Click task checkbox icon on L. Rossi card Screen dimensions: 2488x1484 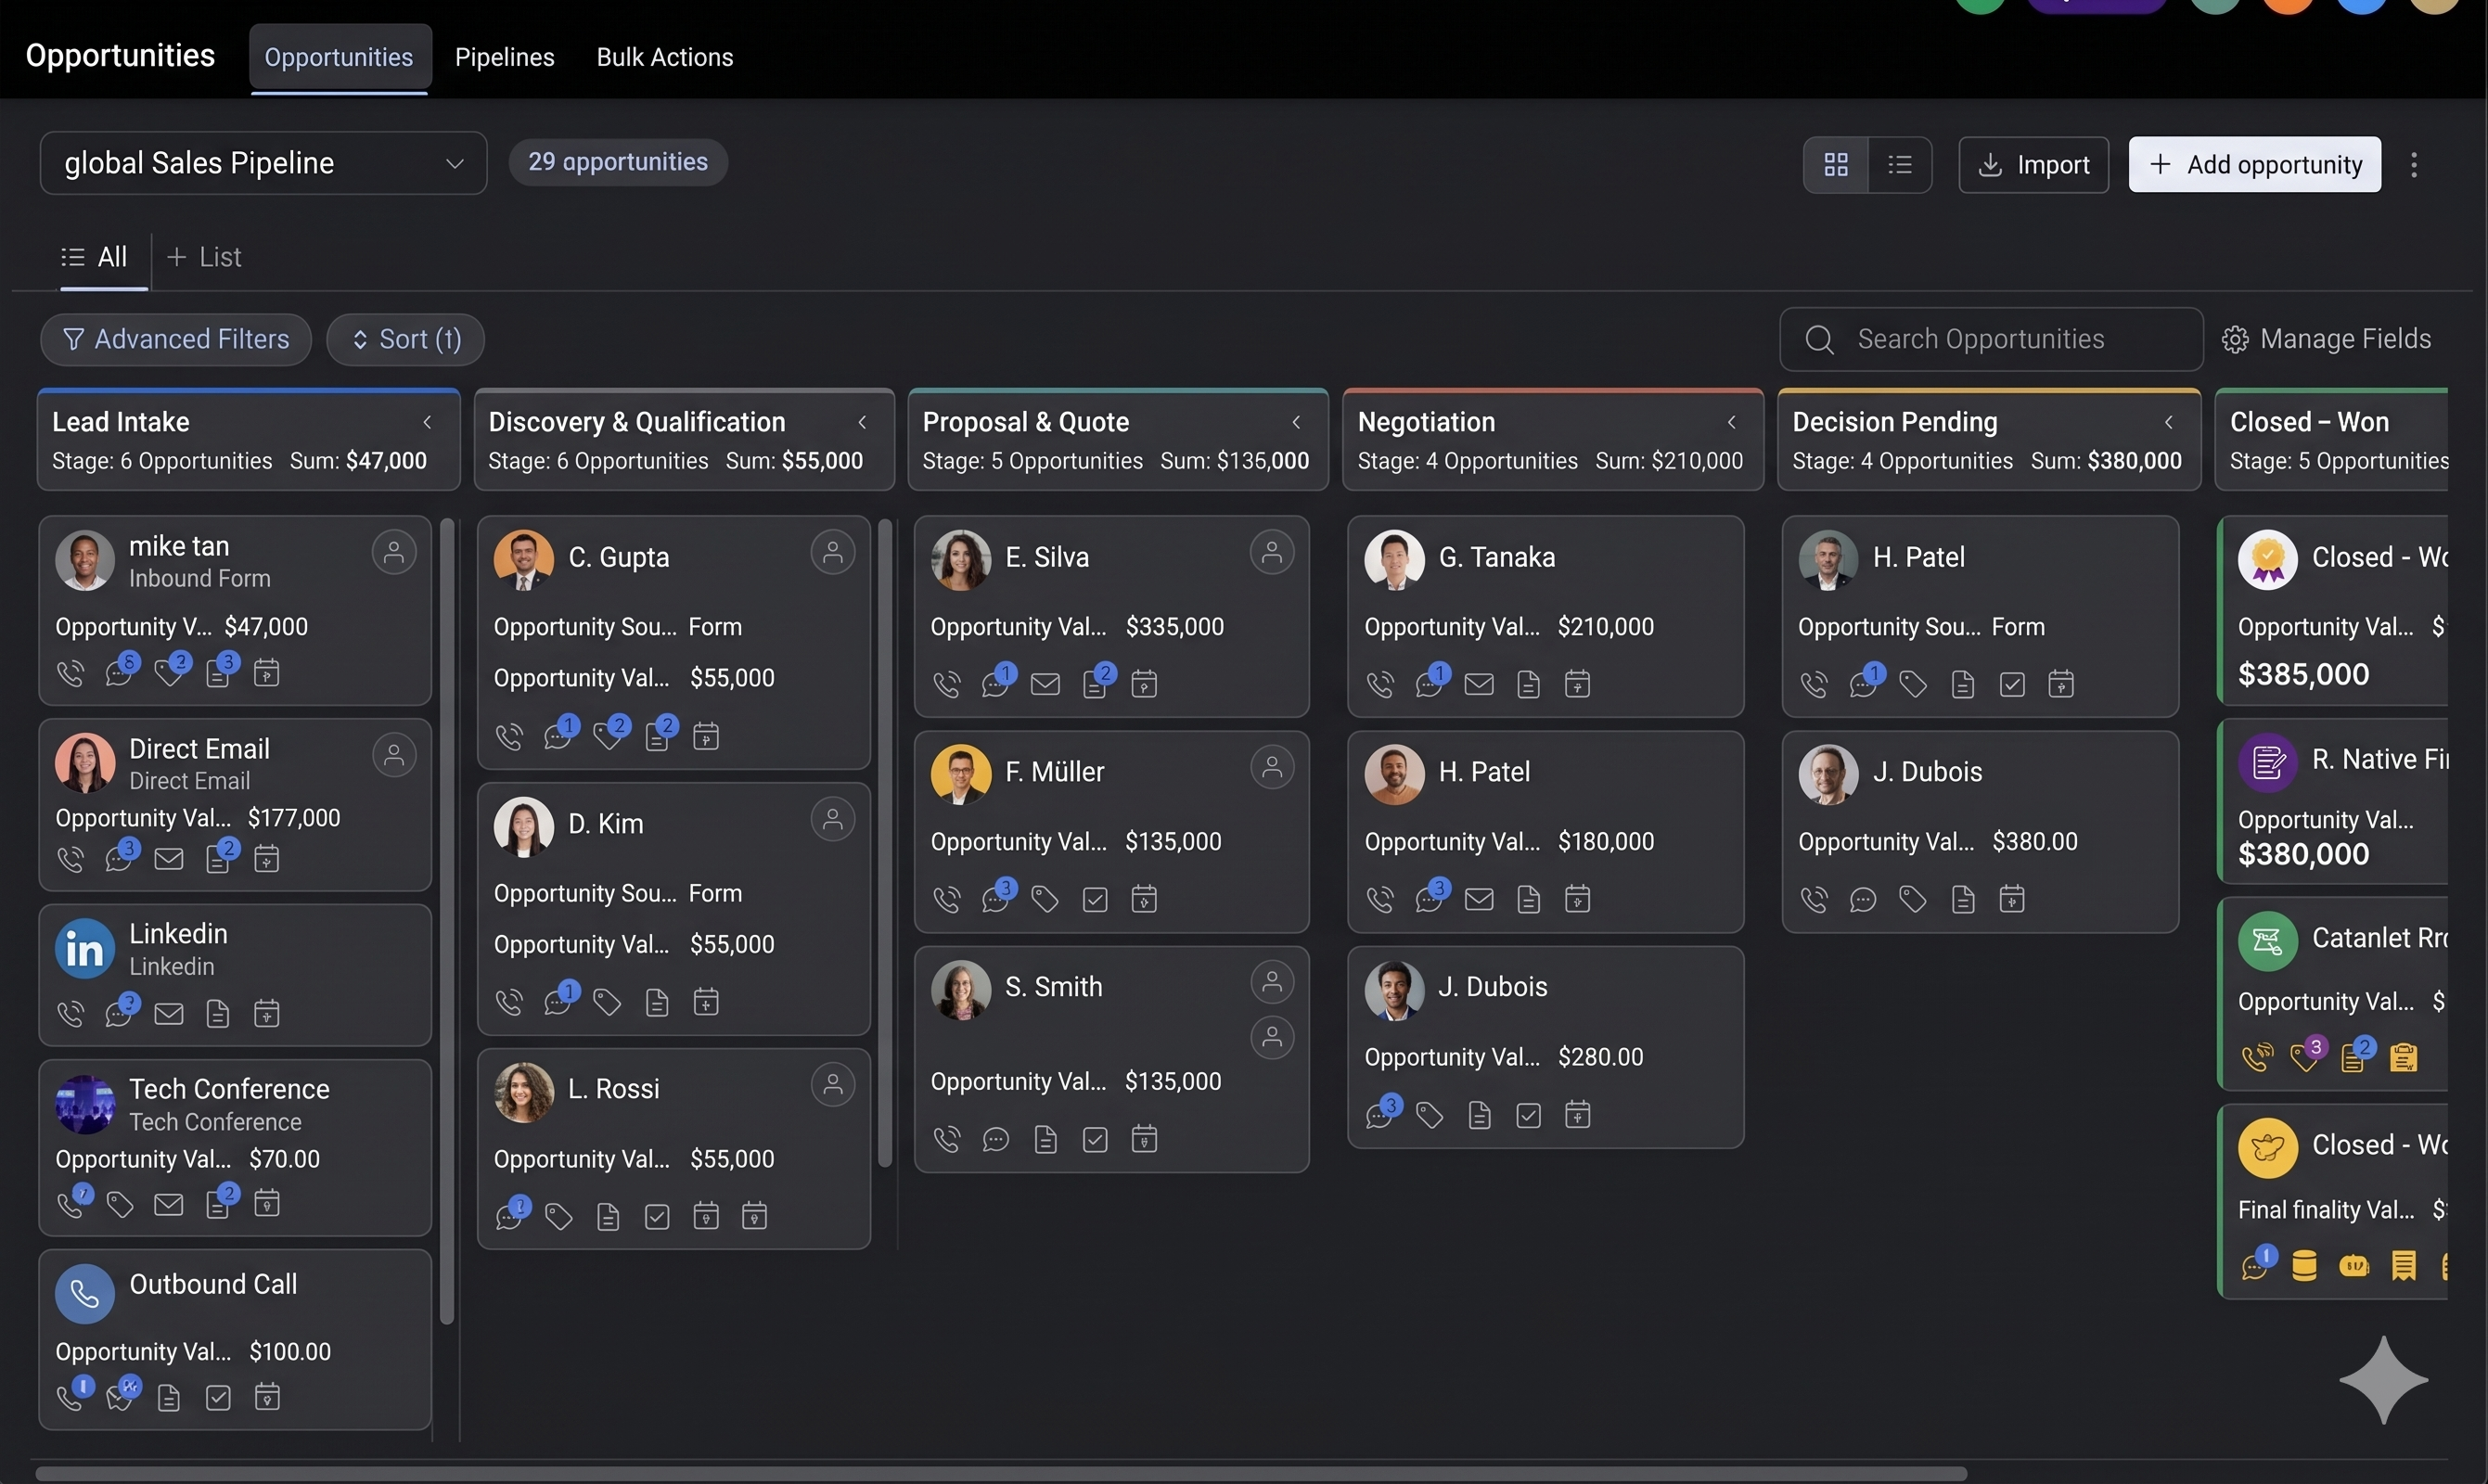click(x=657, y=1217)
